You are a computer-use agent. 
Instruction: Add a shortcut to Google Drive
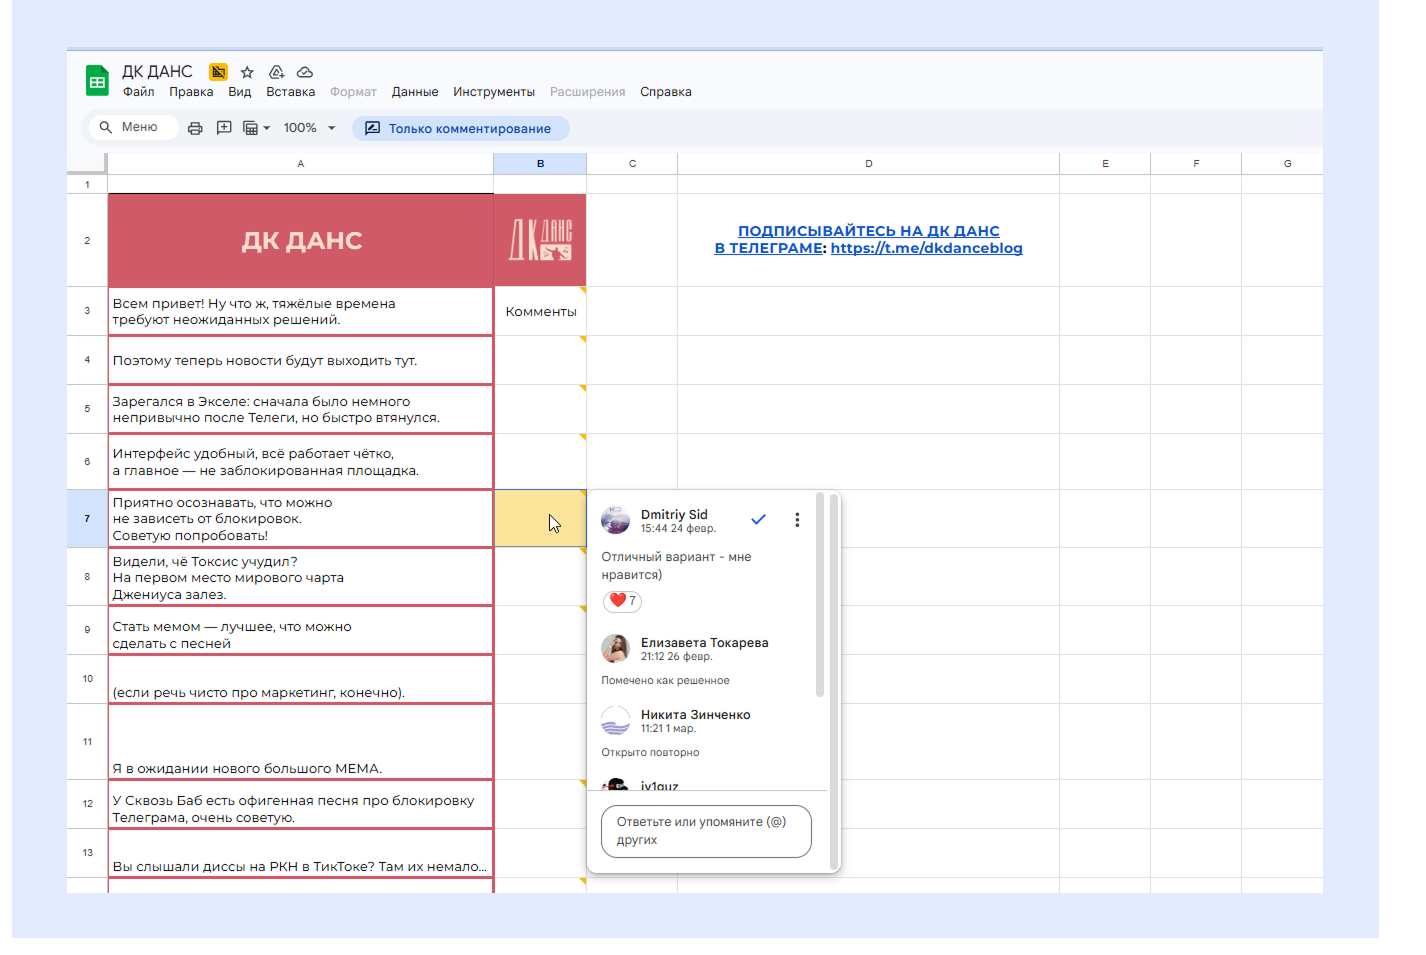pos(277,72)
